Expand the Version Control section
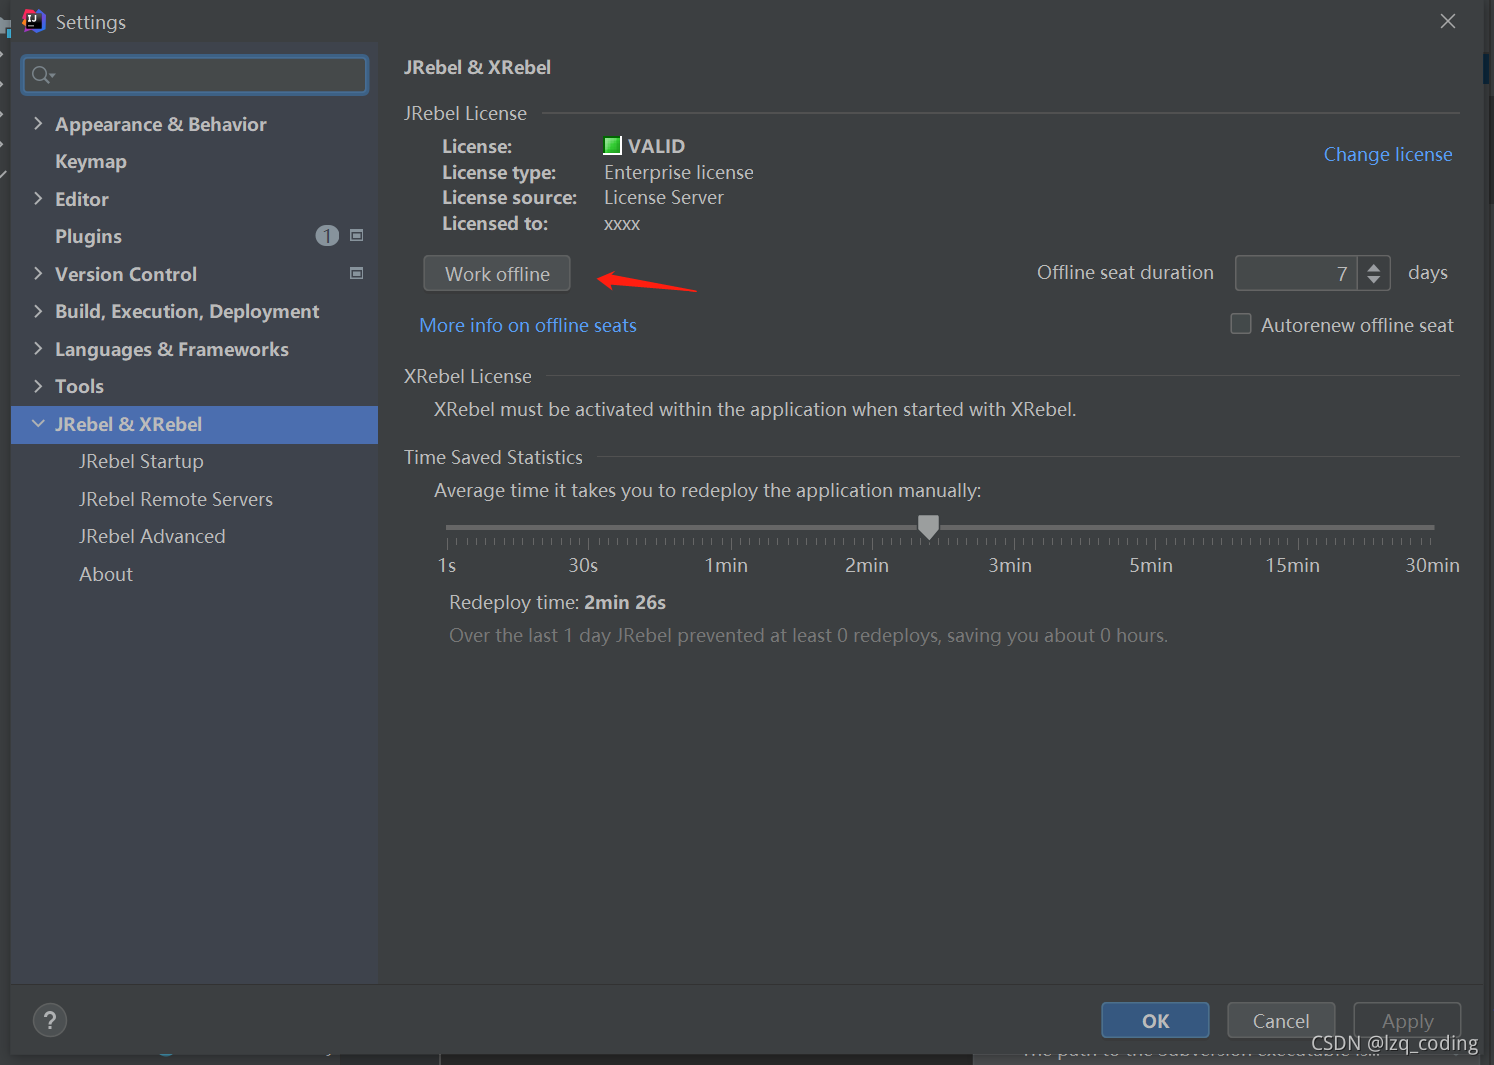This screenshot has width=1494, height=1065. [x=38, y=273]
